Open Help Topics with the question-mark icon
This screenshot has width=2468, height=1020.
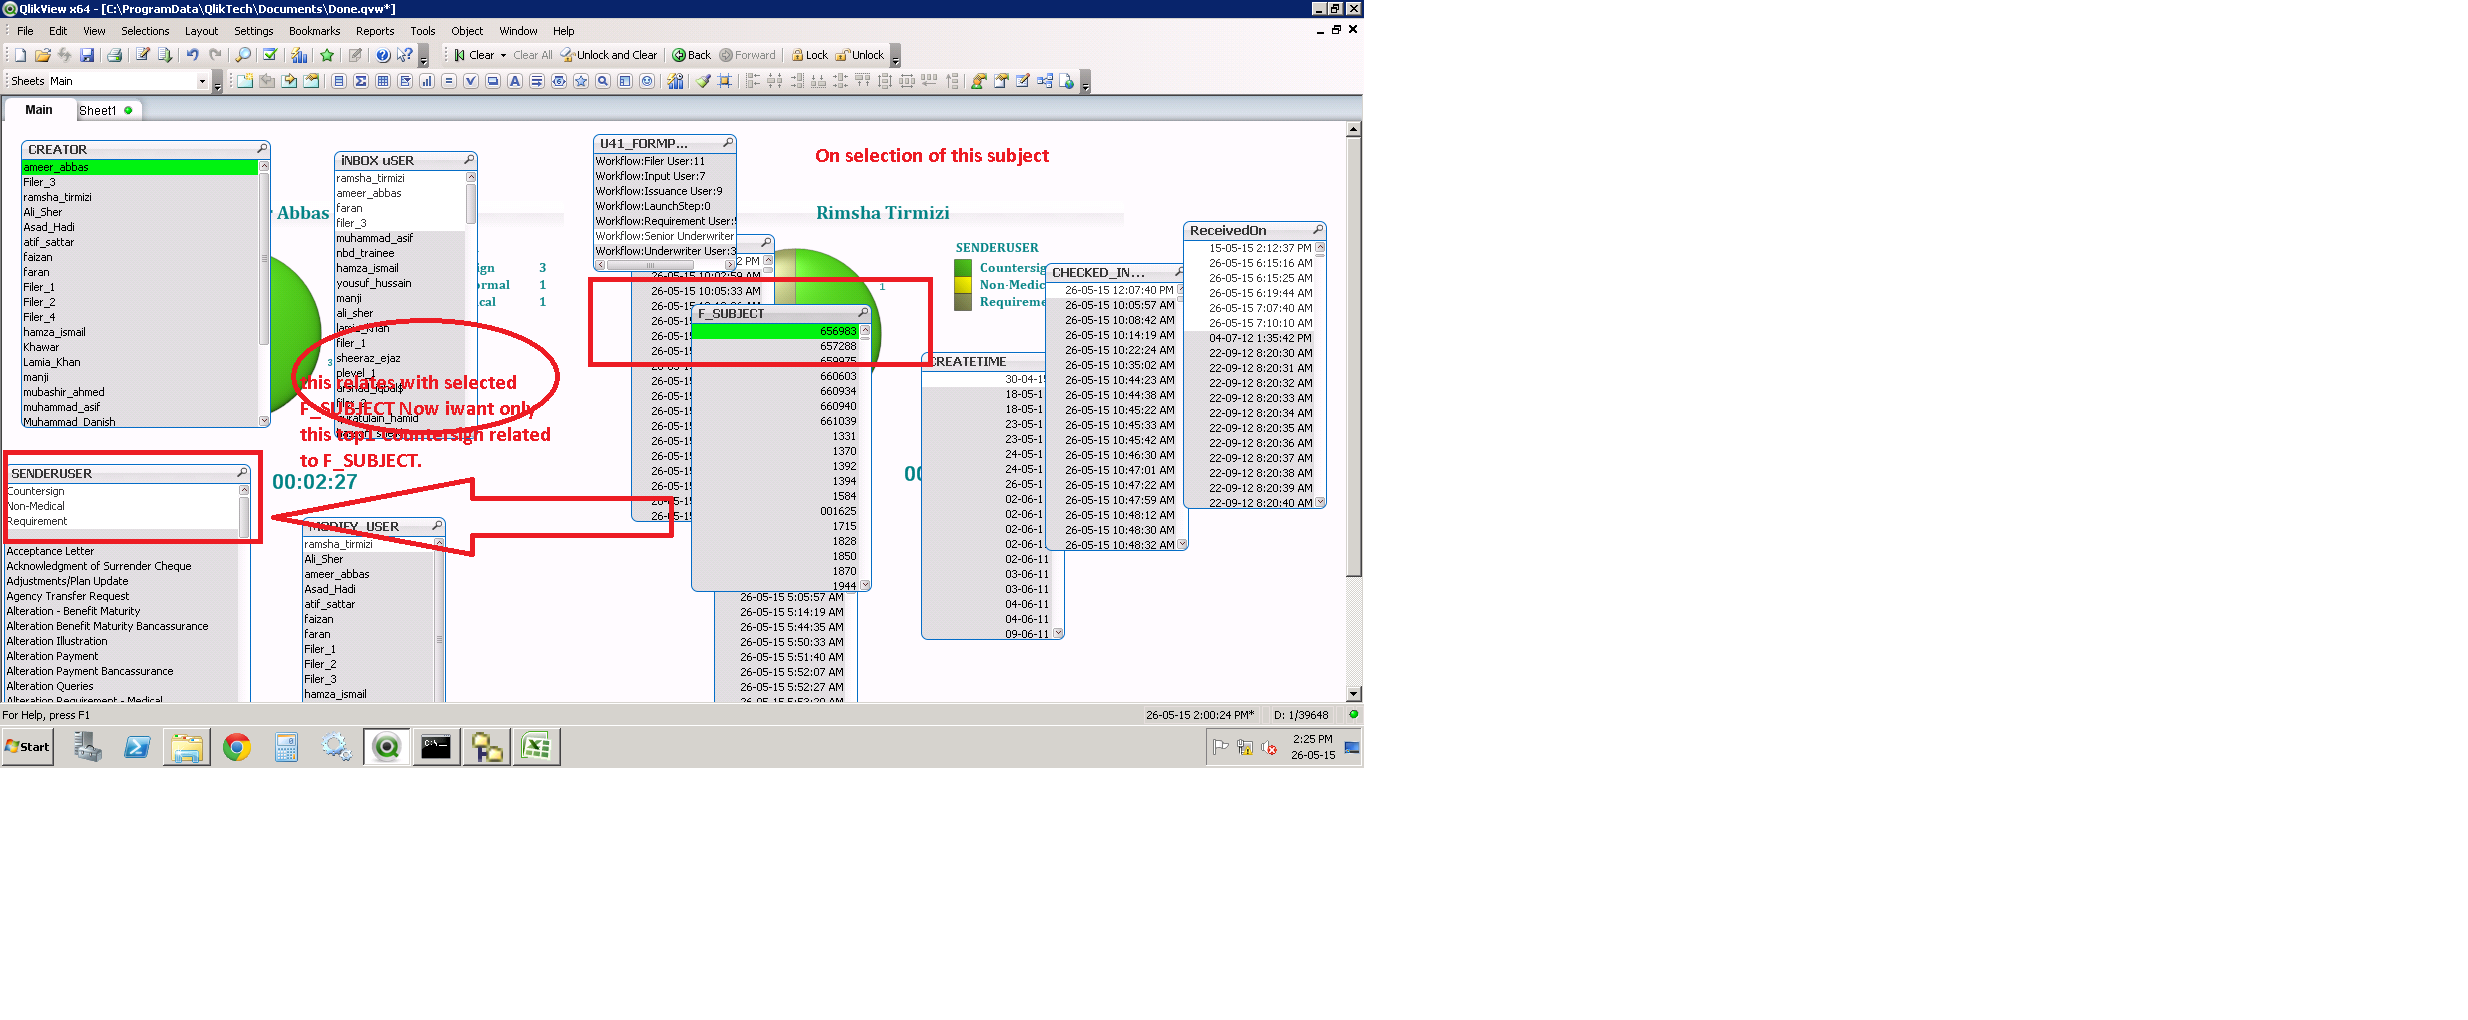tap(383, 55)
